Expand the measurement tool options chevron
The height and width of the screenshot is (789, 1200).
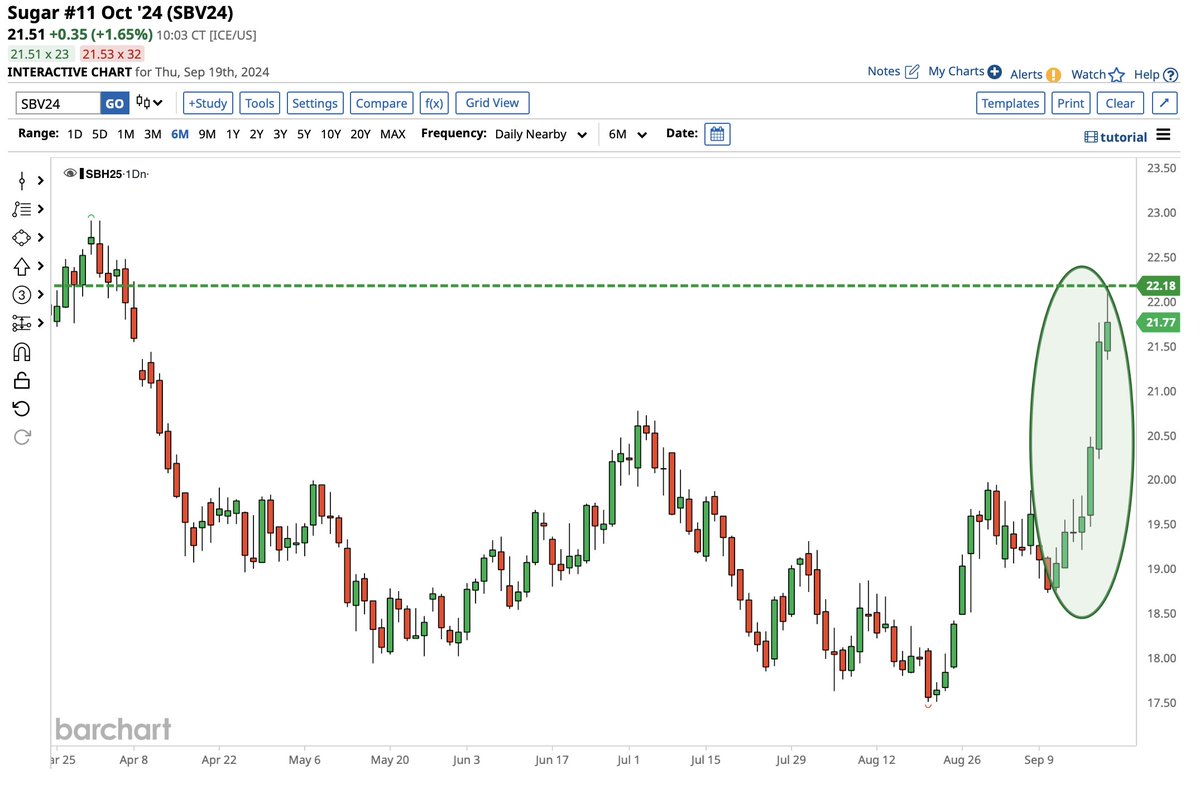coord(40,323)
